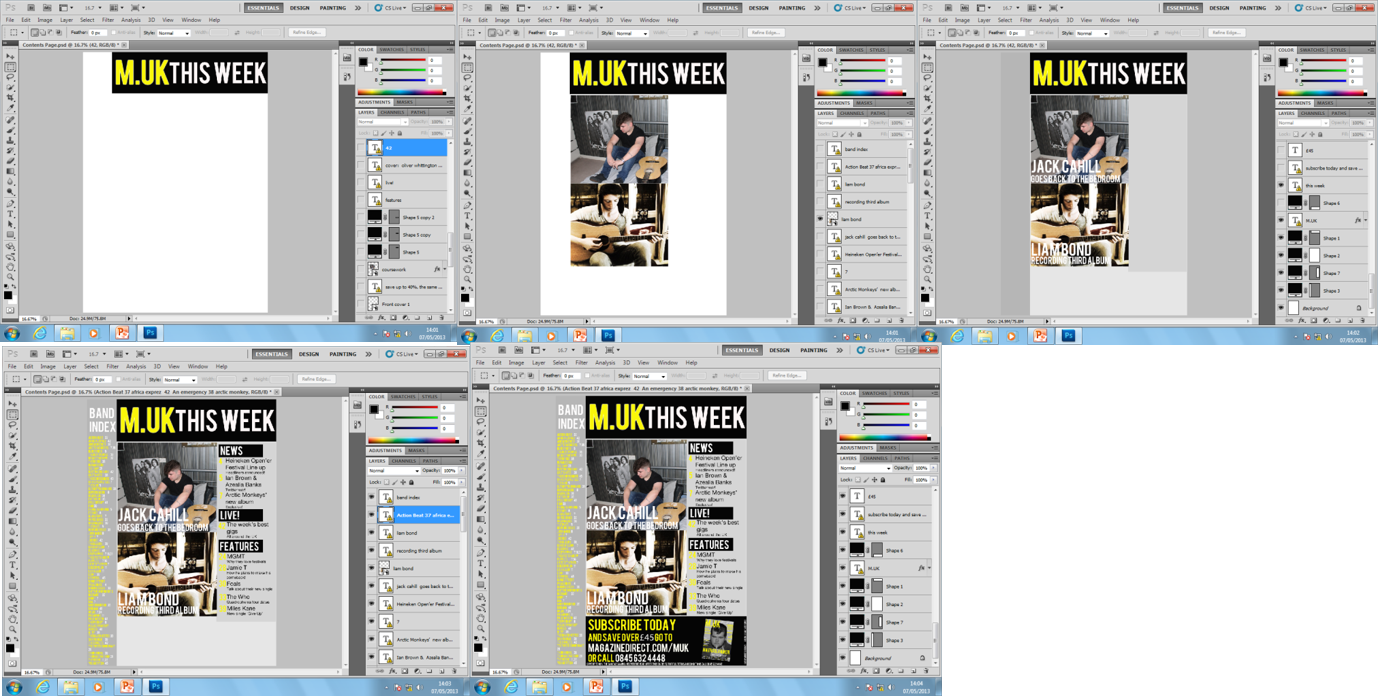Show the 'features' layer in top-left window
Screen dimensions: 1378x696
[x=361, y=200]
